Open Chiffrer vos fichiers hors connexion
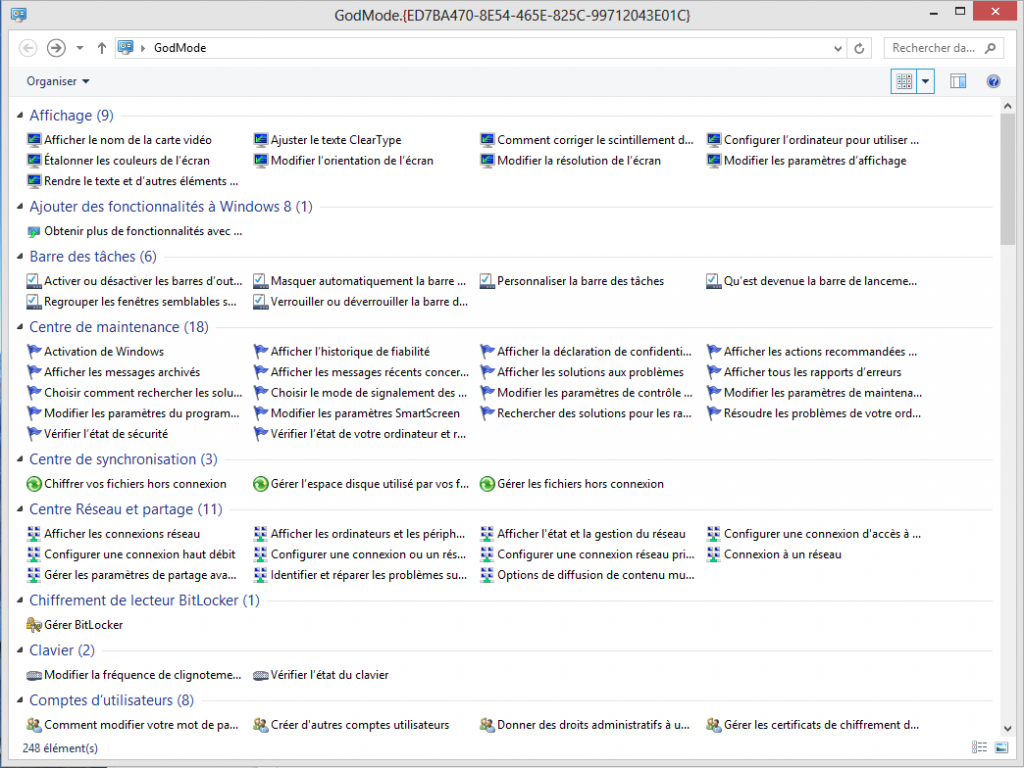The height and width of the screenshot is (768, 1024). [x=134, y=484]
